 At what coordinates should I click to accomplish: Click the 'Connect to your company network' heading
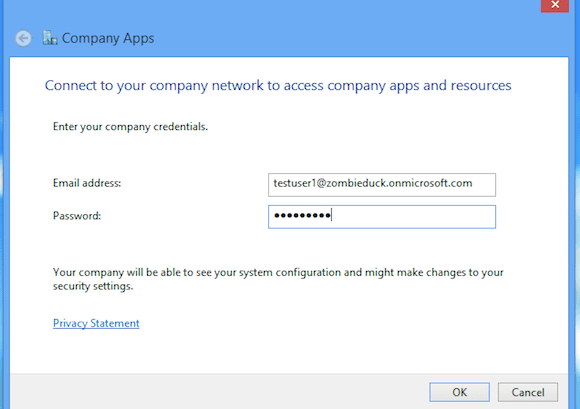click(278, 85)
